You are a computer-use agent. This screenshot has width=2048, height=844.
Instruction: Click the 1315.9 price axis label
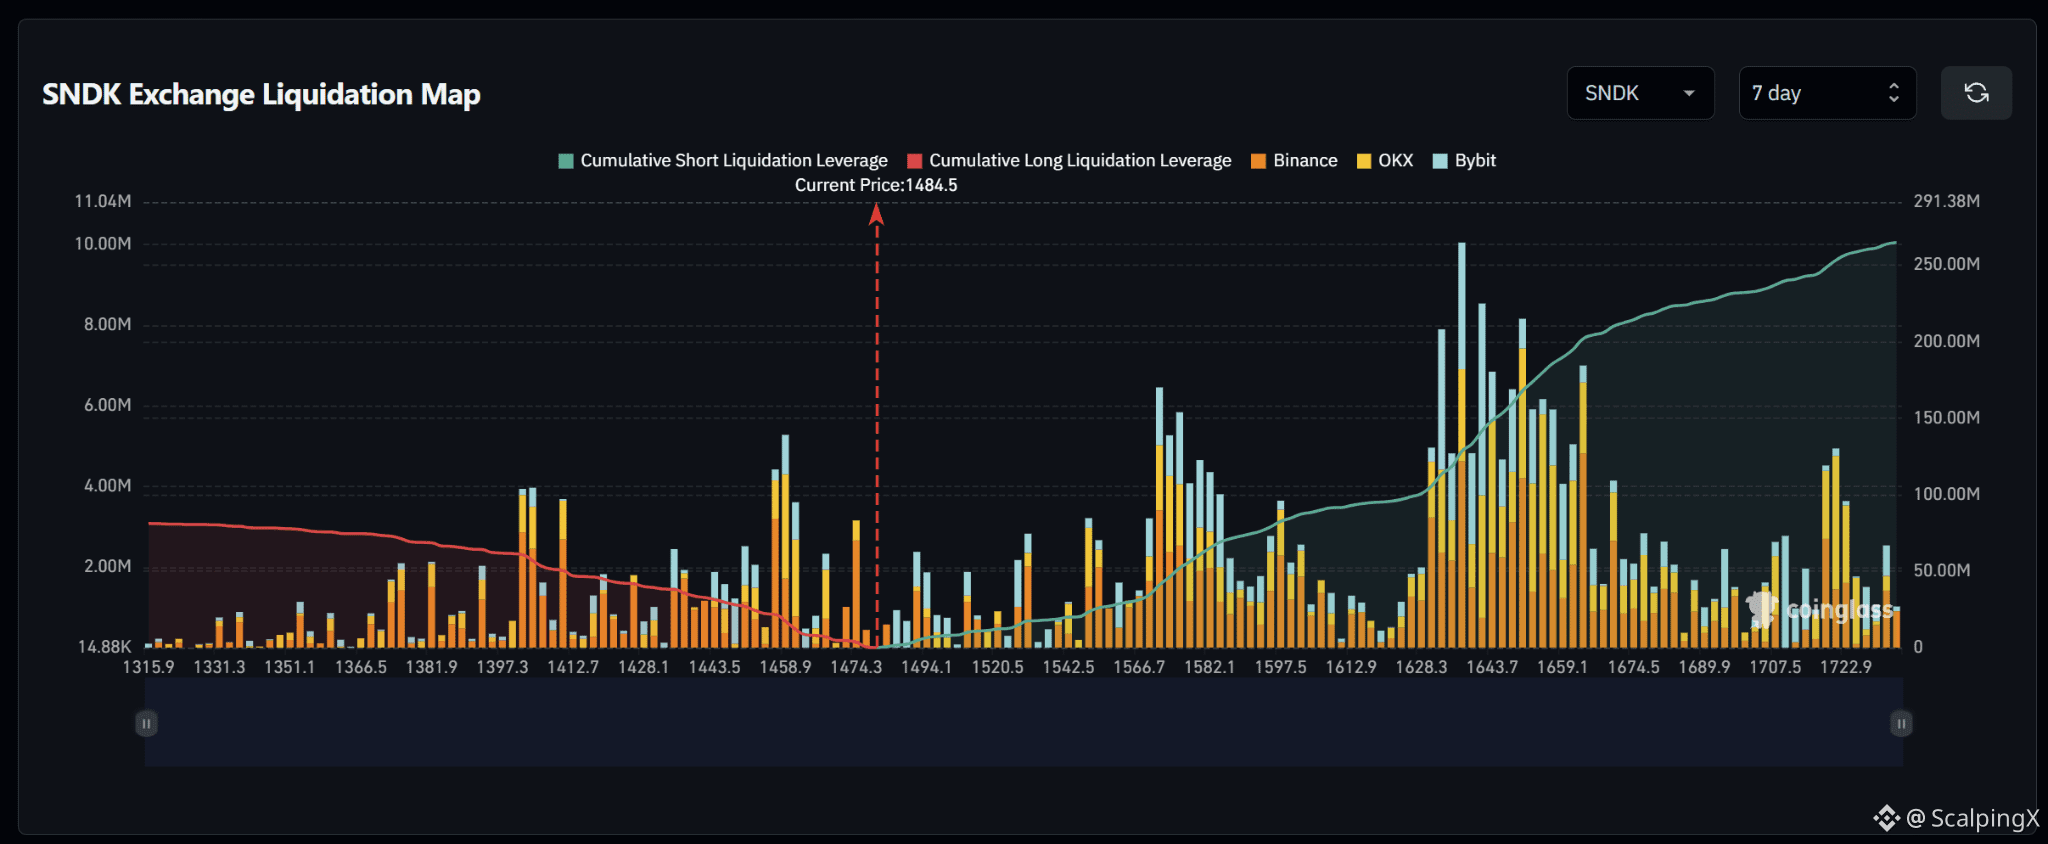point(148,667)
